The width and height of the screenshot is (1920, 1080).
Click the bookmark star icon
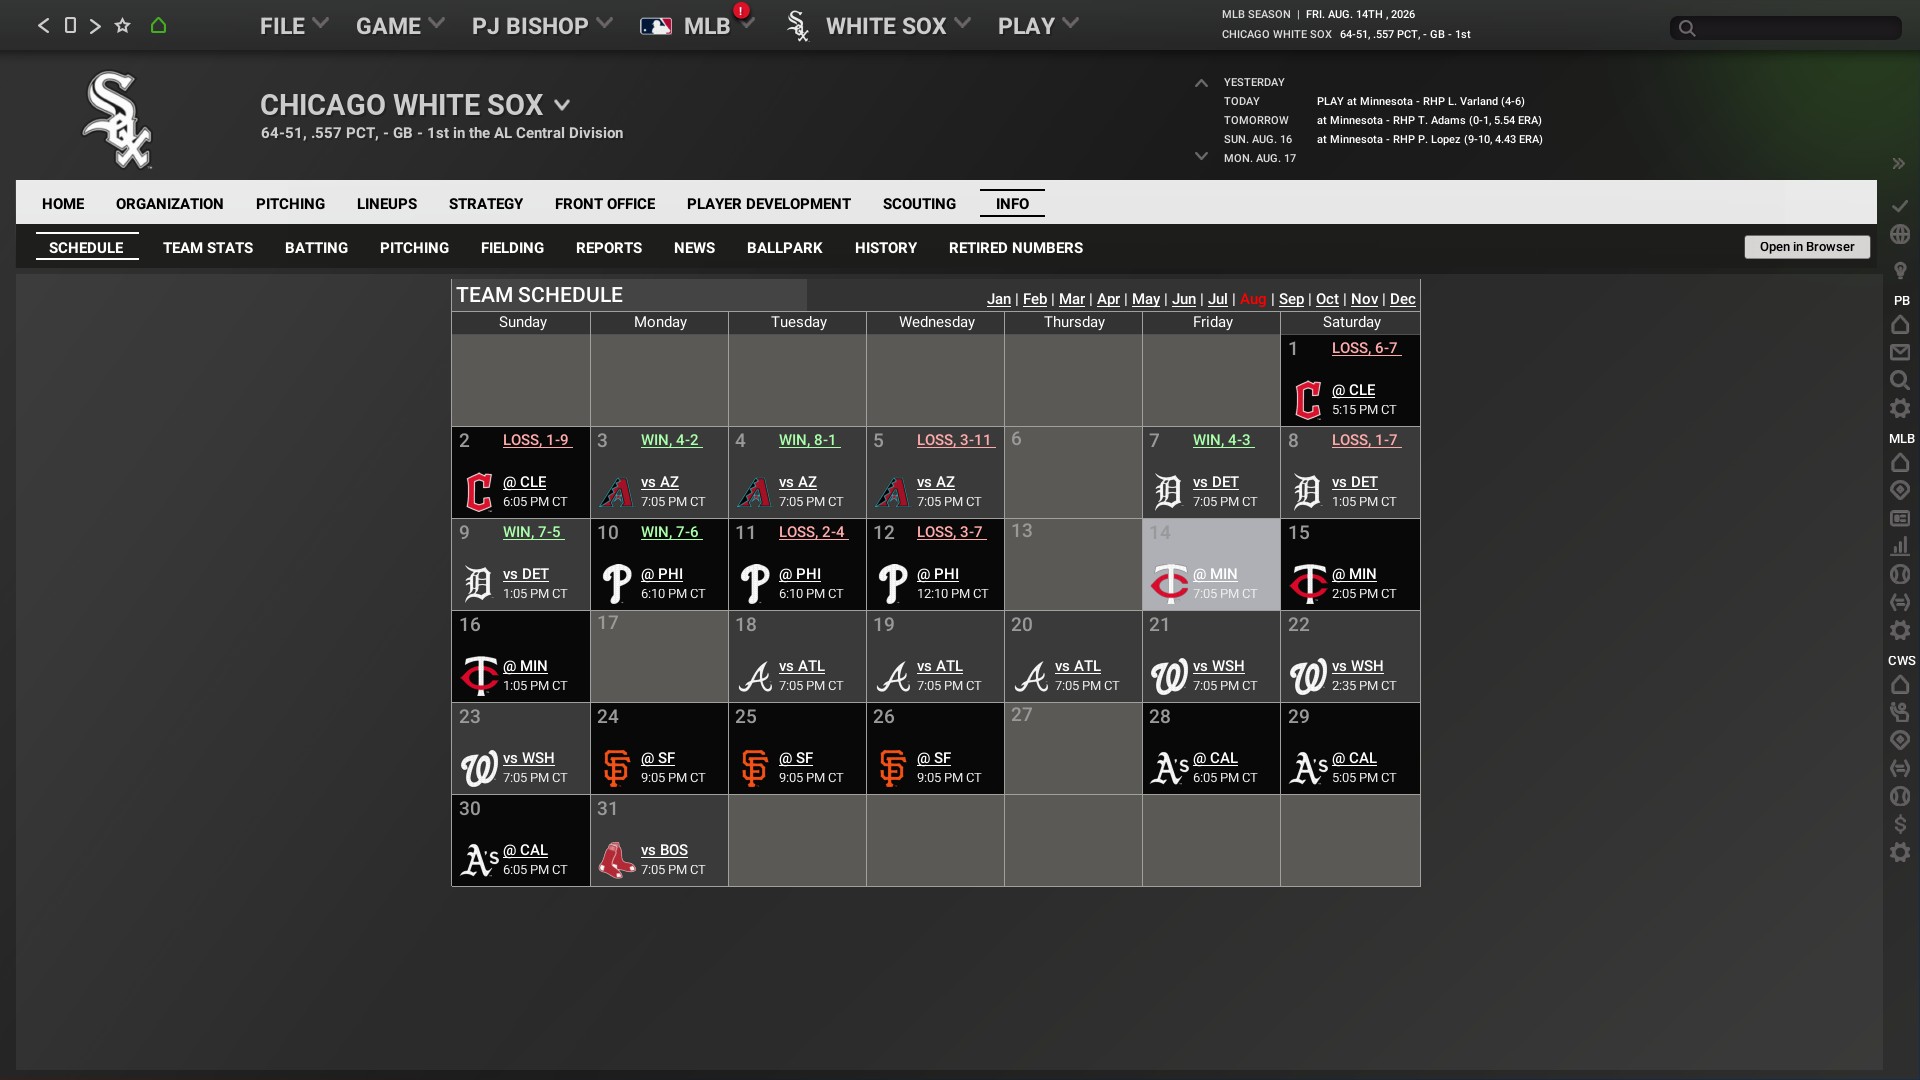click(122, 26)
